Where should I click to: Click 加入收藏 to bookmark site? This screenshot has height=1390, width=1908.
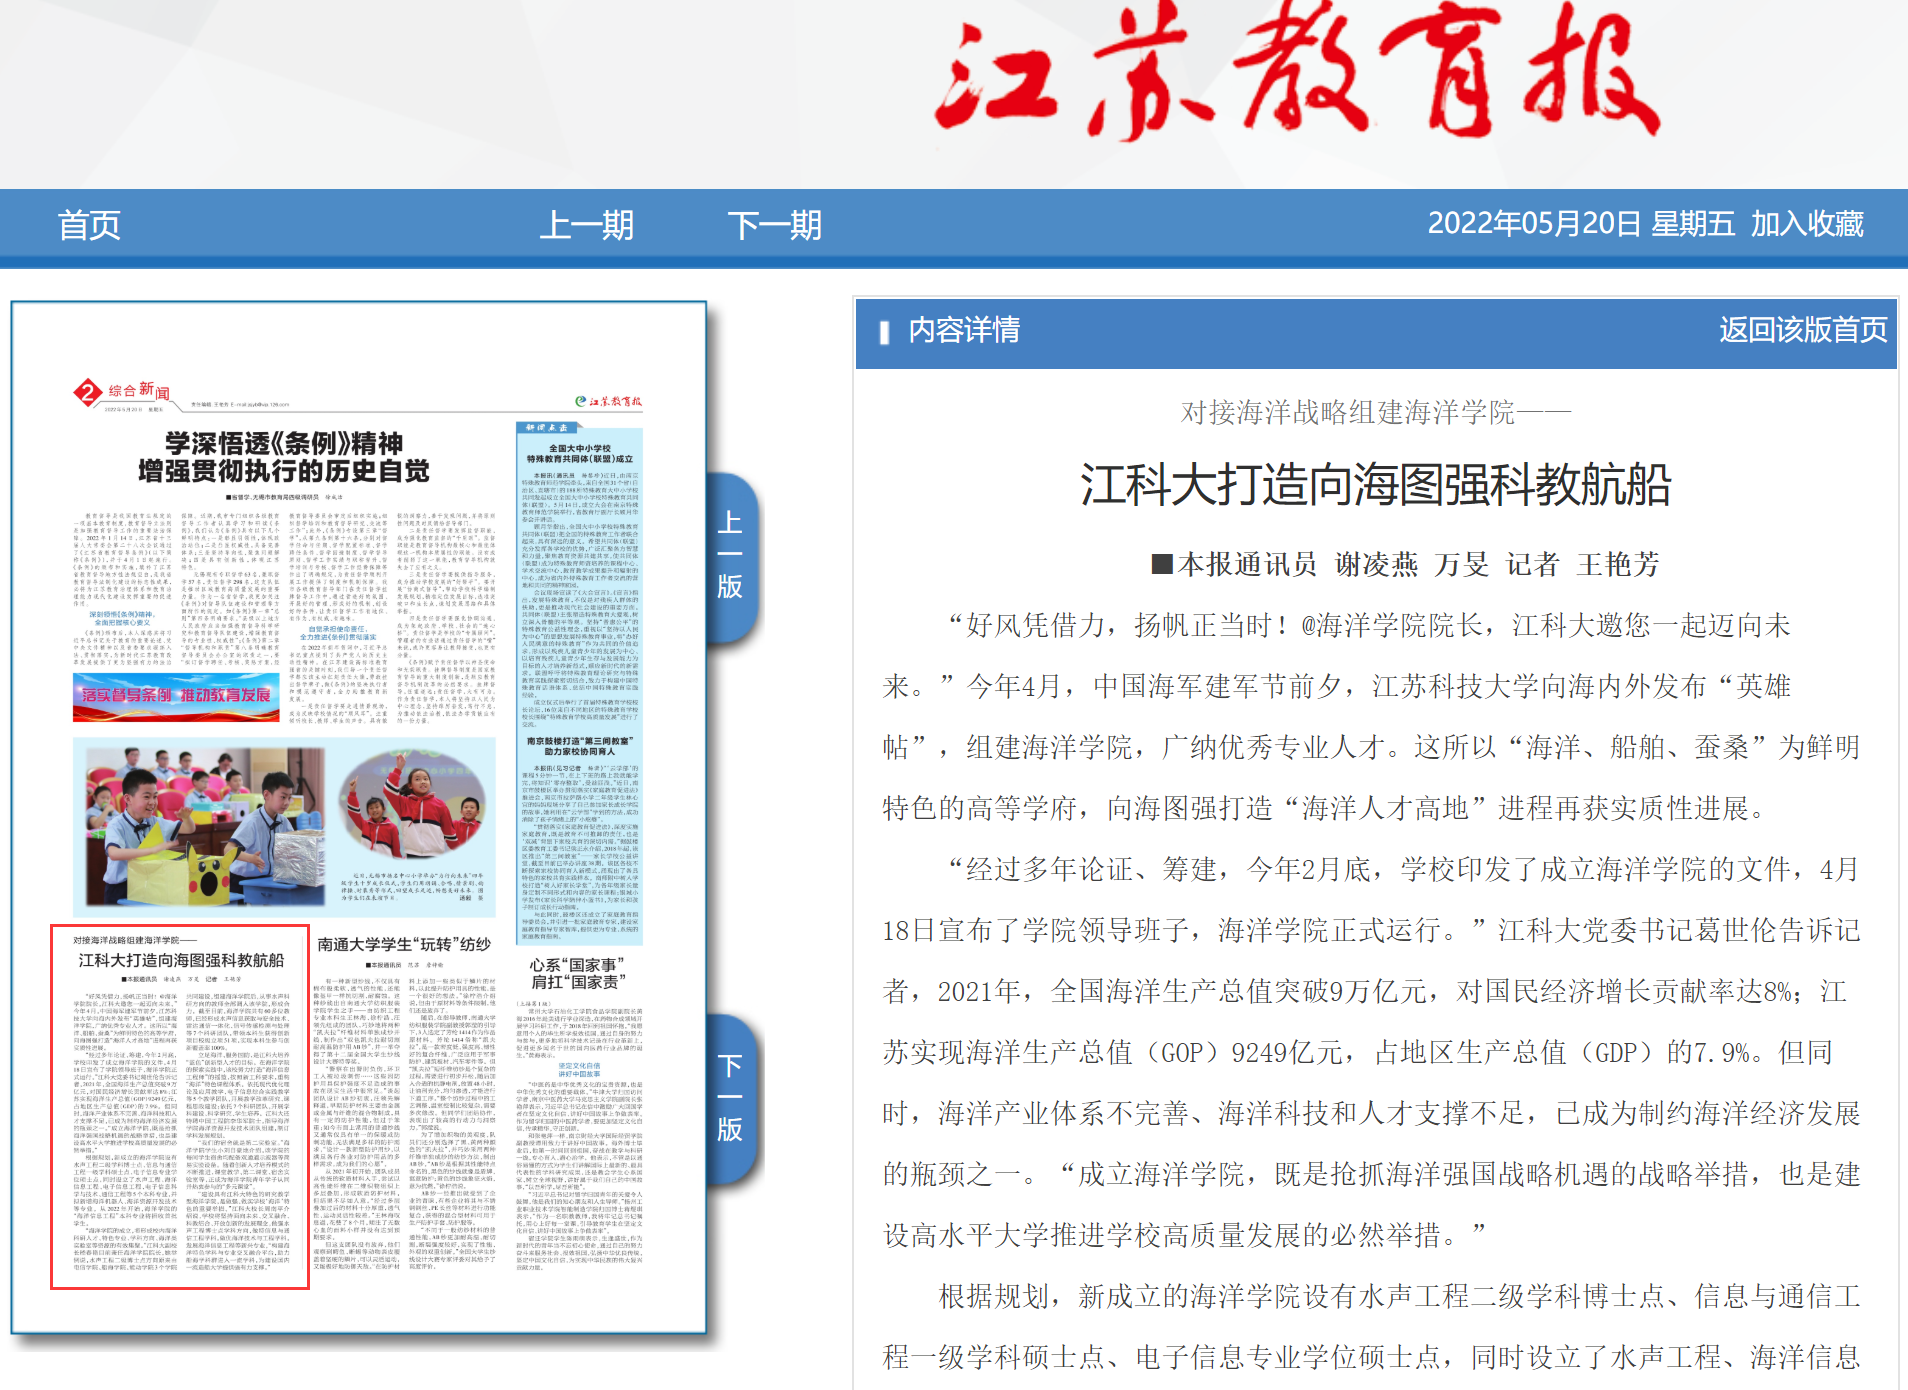pyautogui.click(x=1807, y=223)
